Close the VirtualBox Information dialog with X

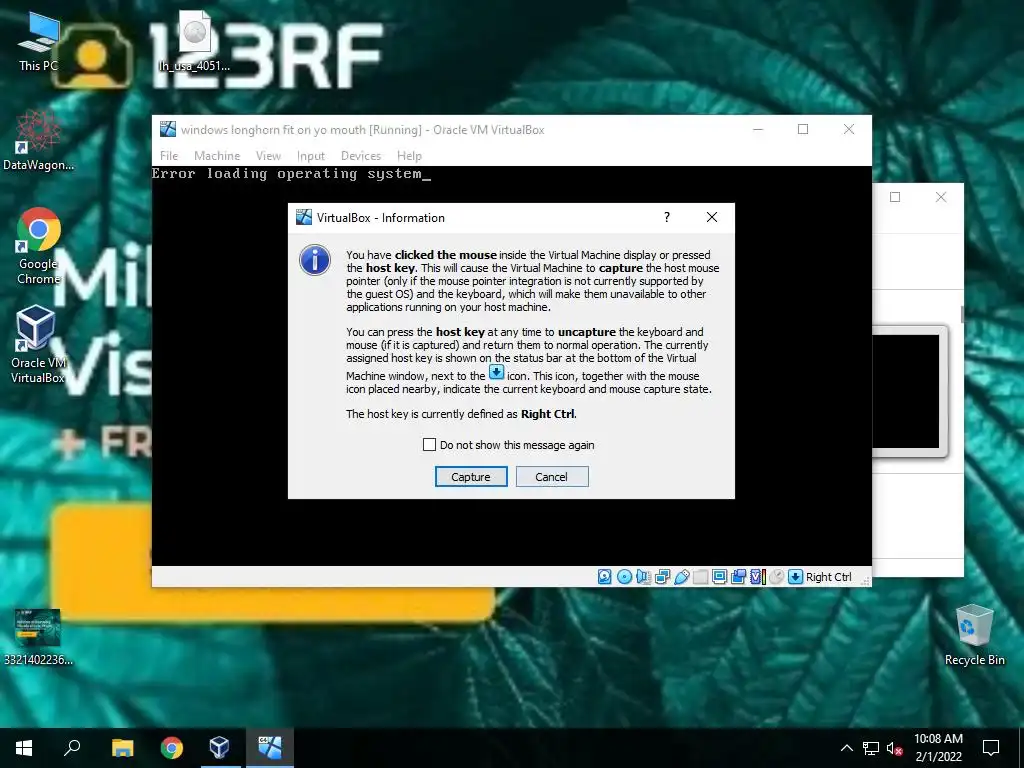tap(712, 217)
